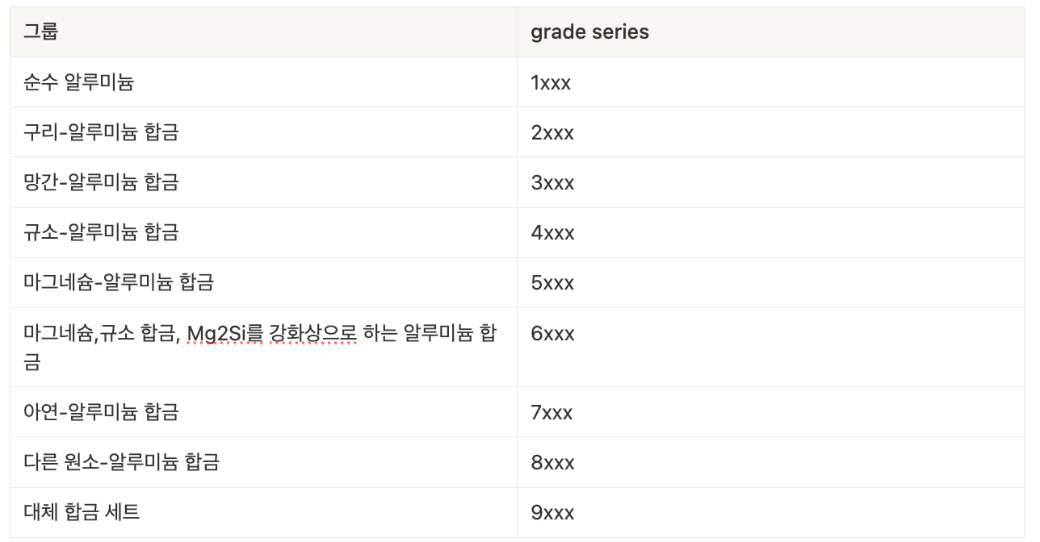Image resolution: width=1040 pixels, height=542 pixels.
Task: Click the grade series column header
Action: [771, 31]
